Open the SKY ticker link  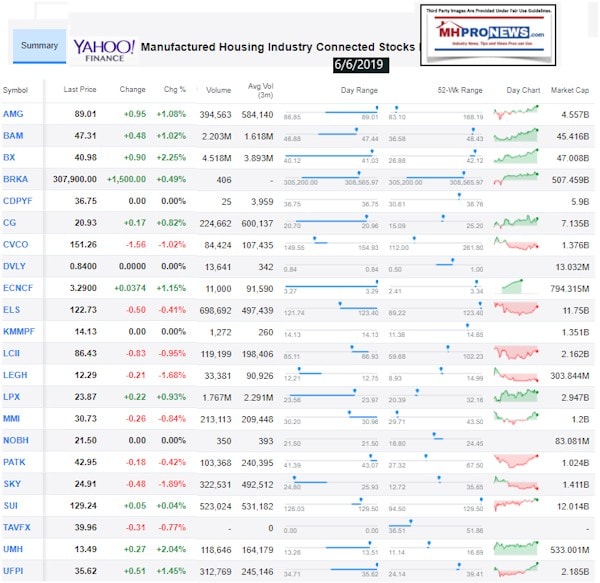[x=12, y=484]
